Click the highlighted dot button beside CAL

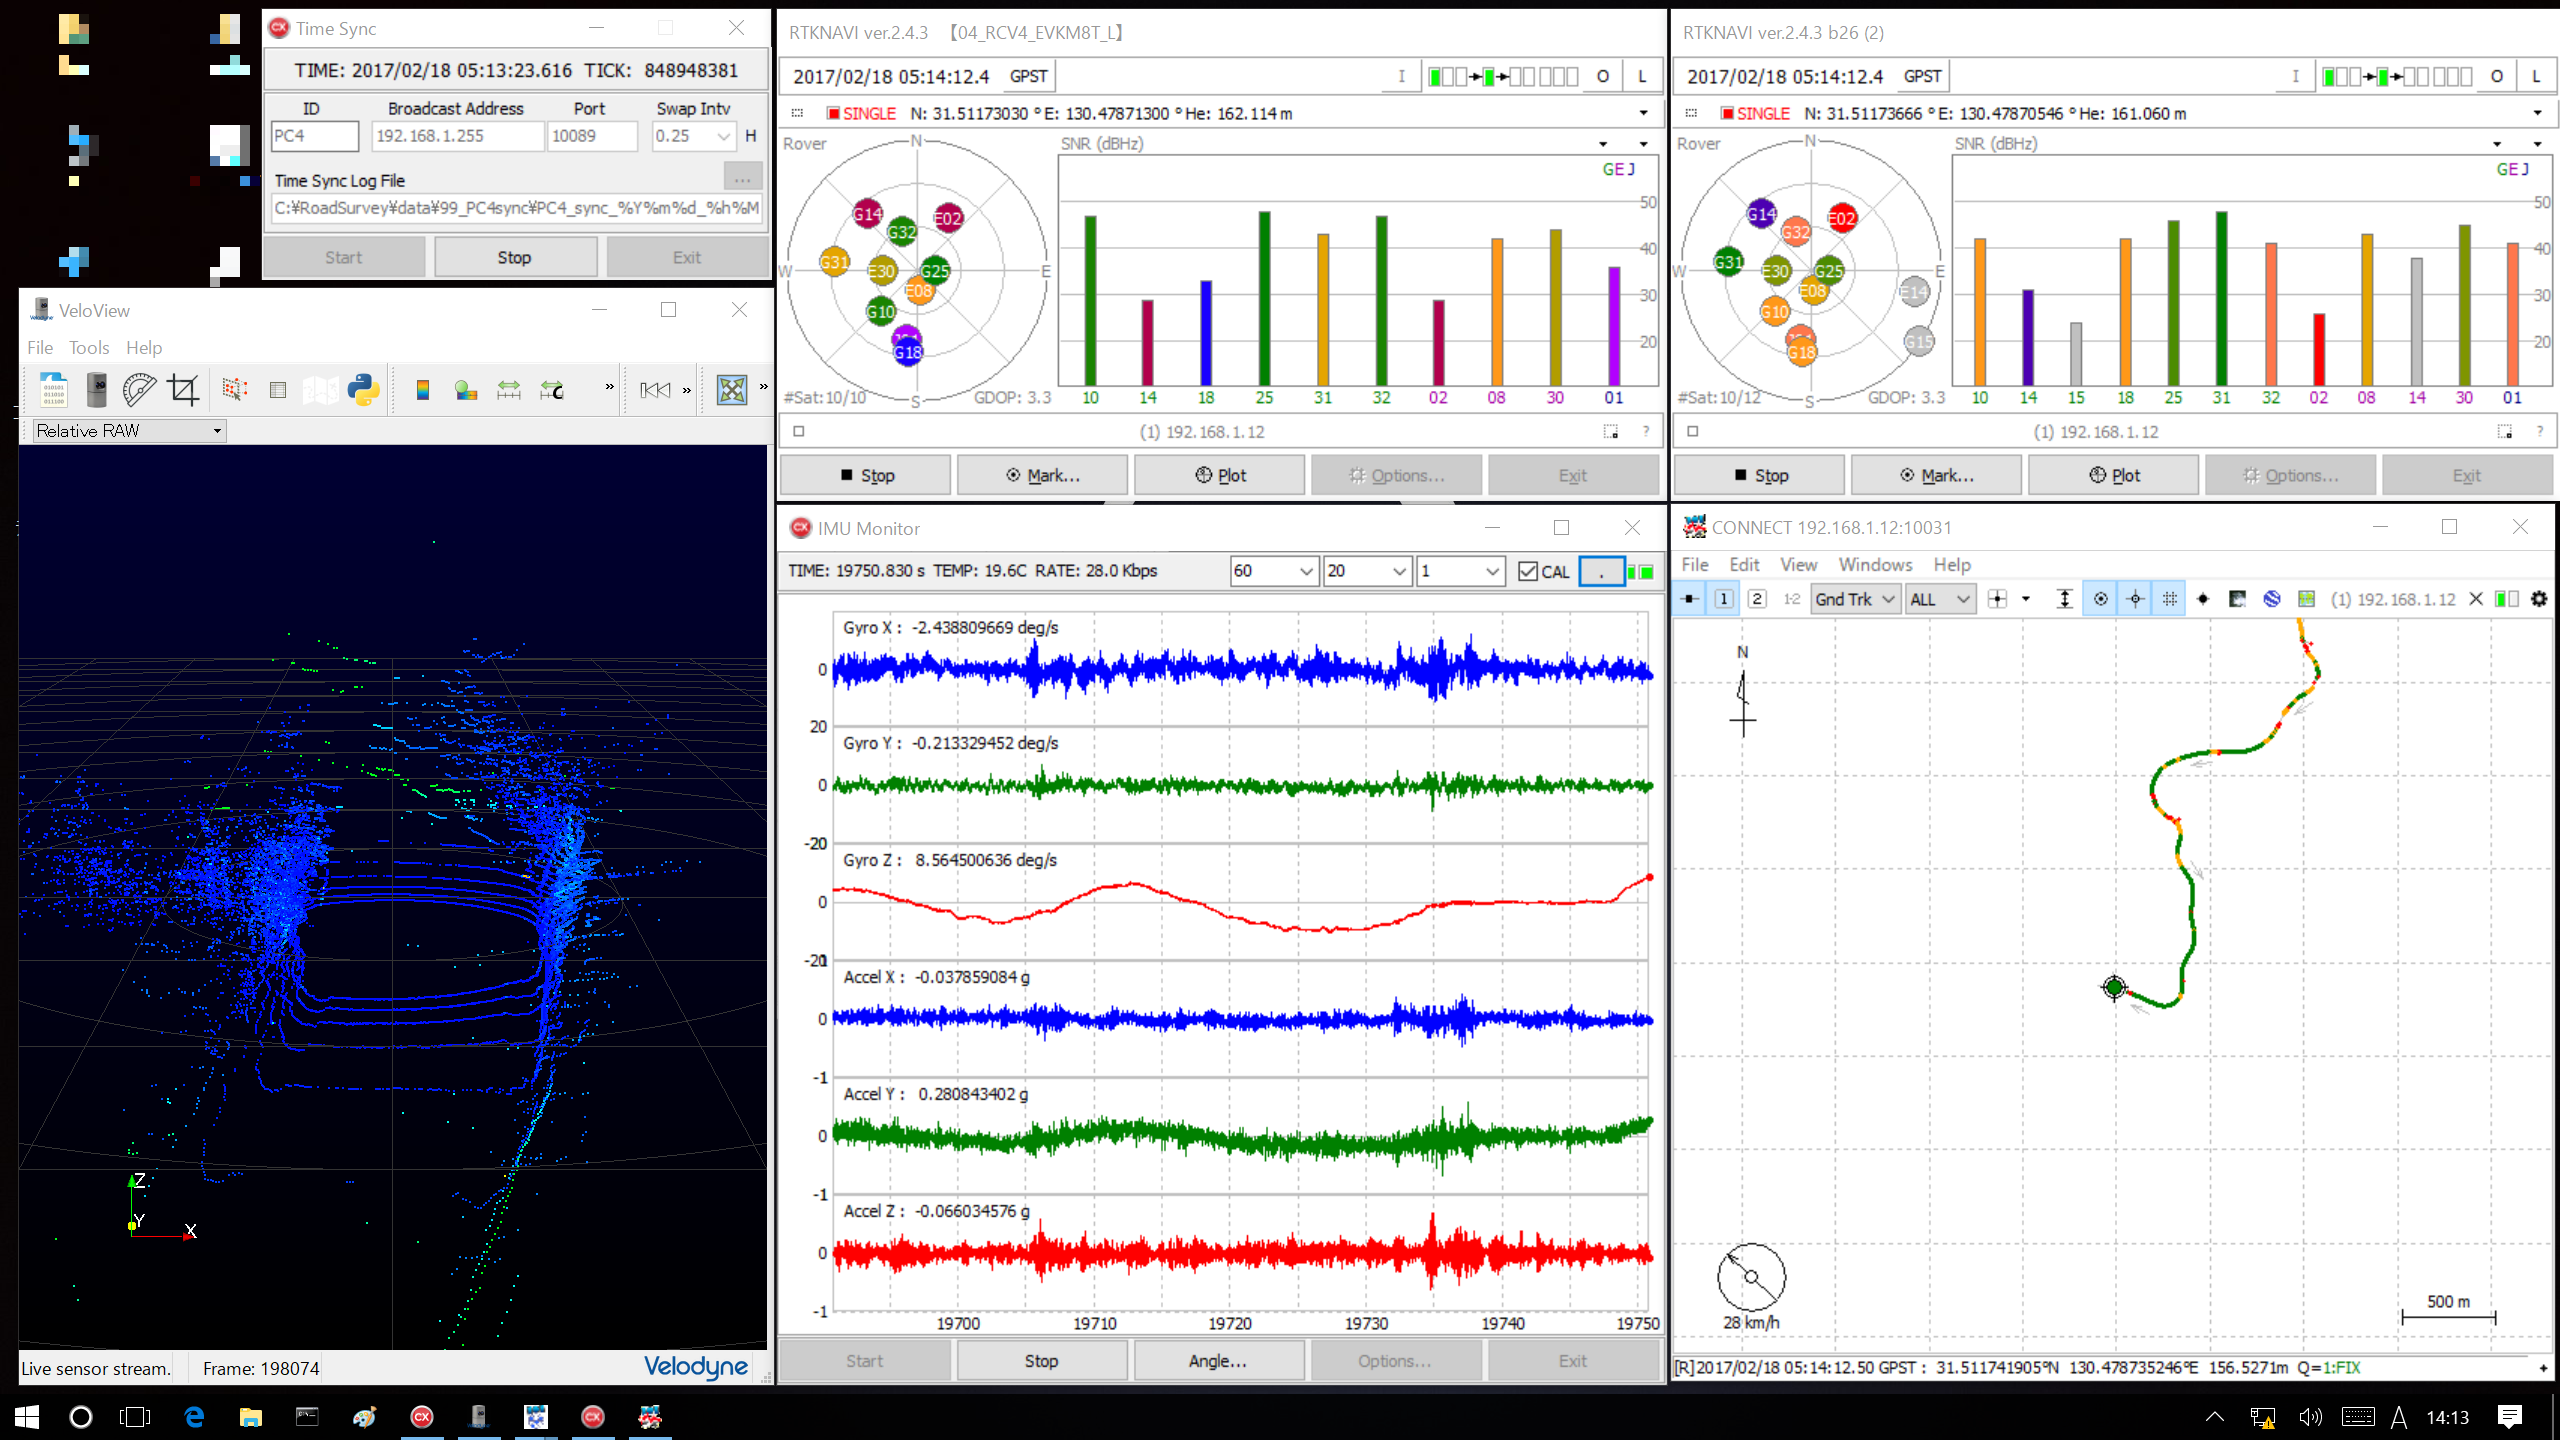(1601, 571)
